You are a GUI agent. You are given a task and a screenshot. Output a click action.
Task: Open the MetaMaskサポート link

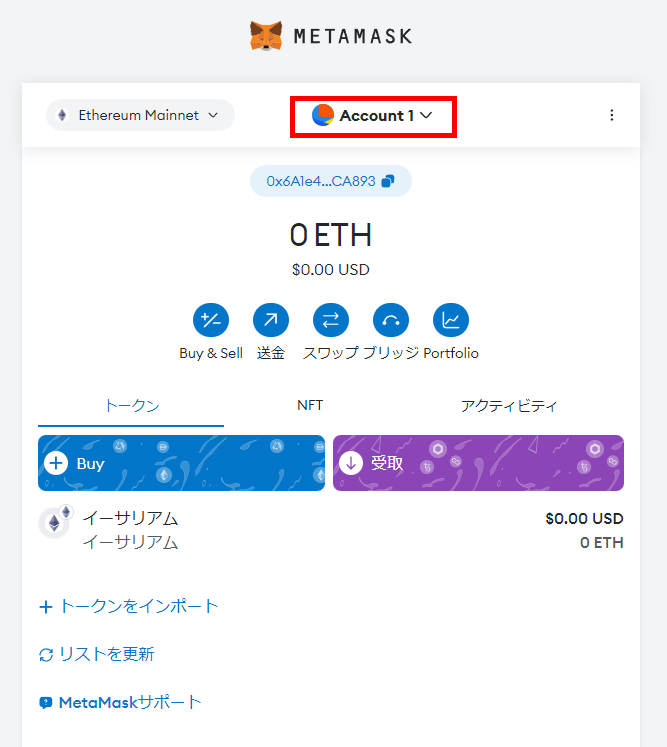(121, 702)
